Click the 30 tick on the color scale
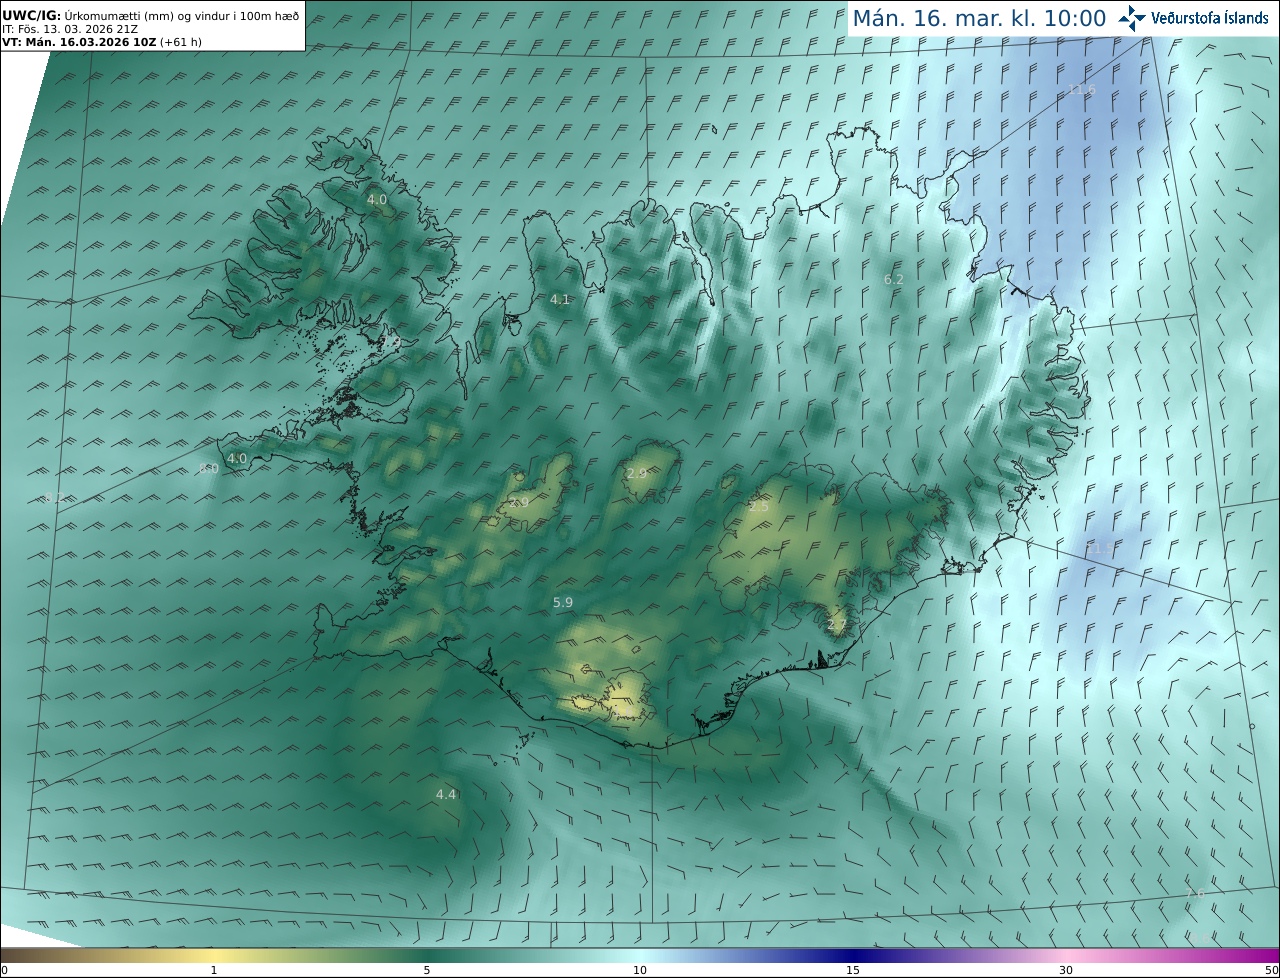1280x978 pixels. (x=1066, y=970)
